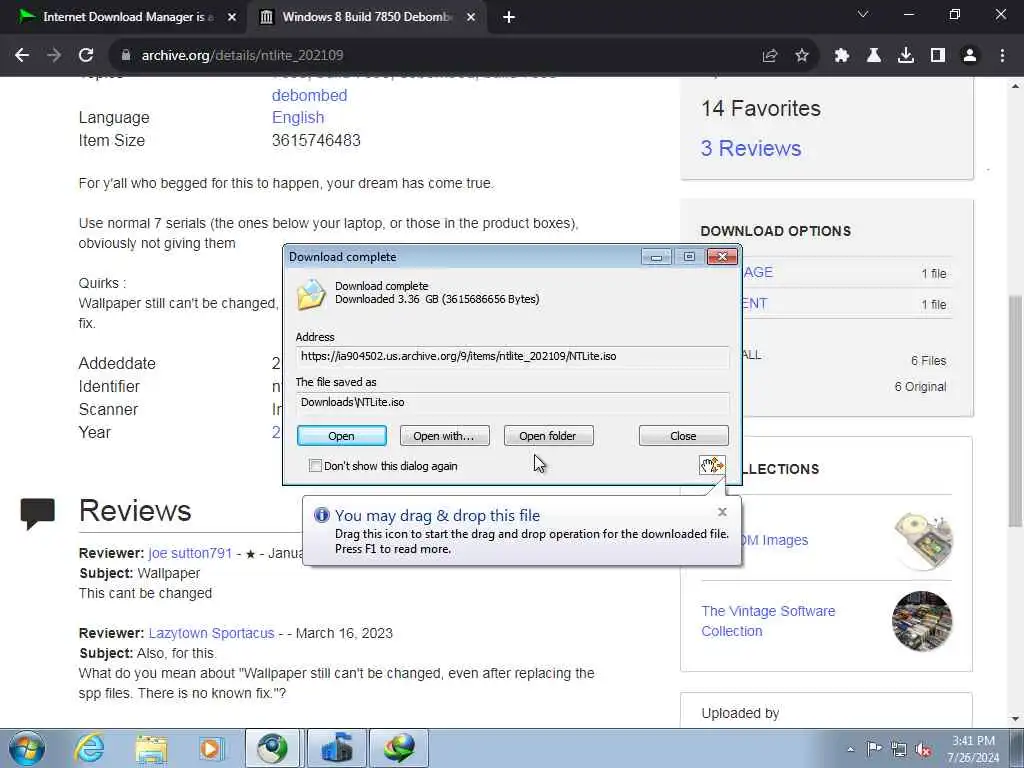Show Chrome downloads tray icon
The height and width of the screenshot is (768, 1024).
906,56
